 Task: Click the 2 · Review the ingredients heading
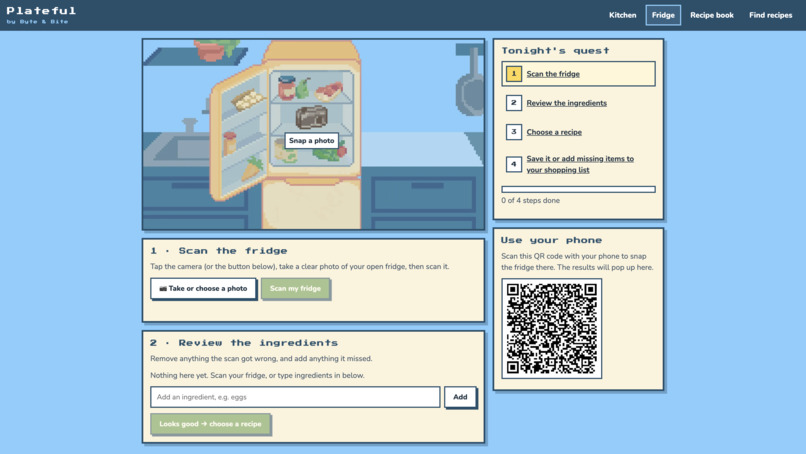[x=244, y=343]
